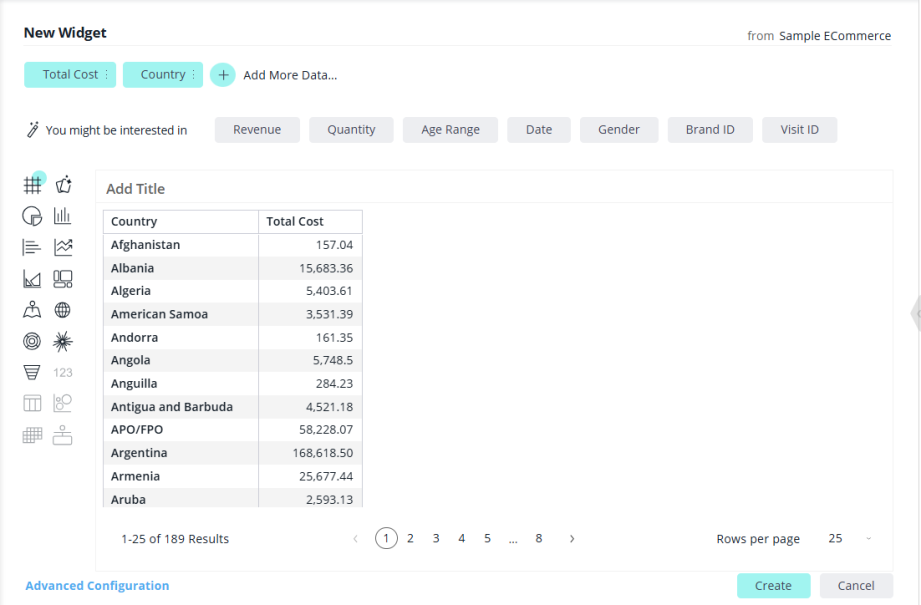
Task: Select the Funnel chart type
Action: click(32, 372)
